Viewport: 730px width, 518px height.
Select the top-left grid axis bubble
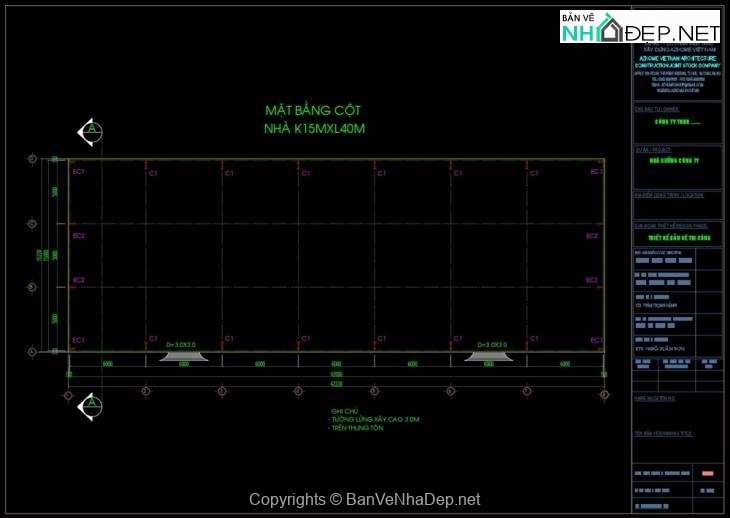(x=32, y=159)
